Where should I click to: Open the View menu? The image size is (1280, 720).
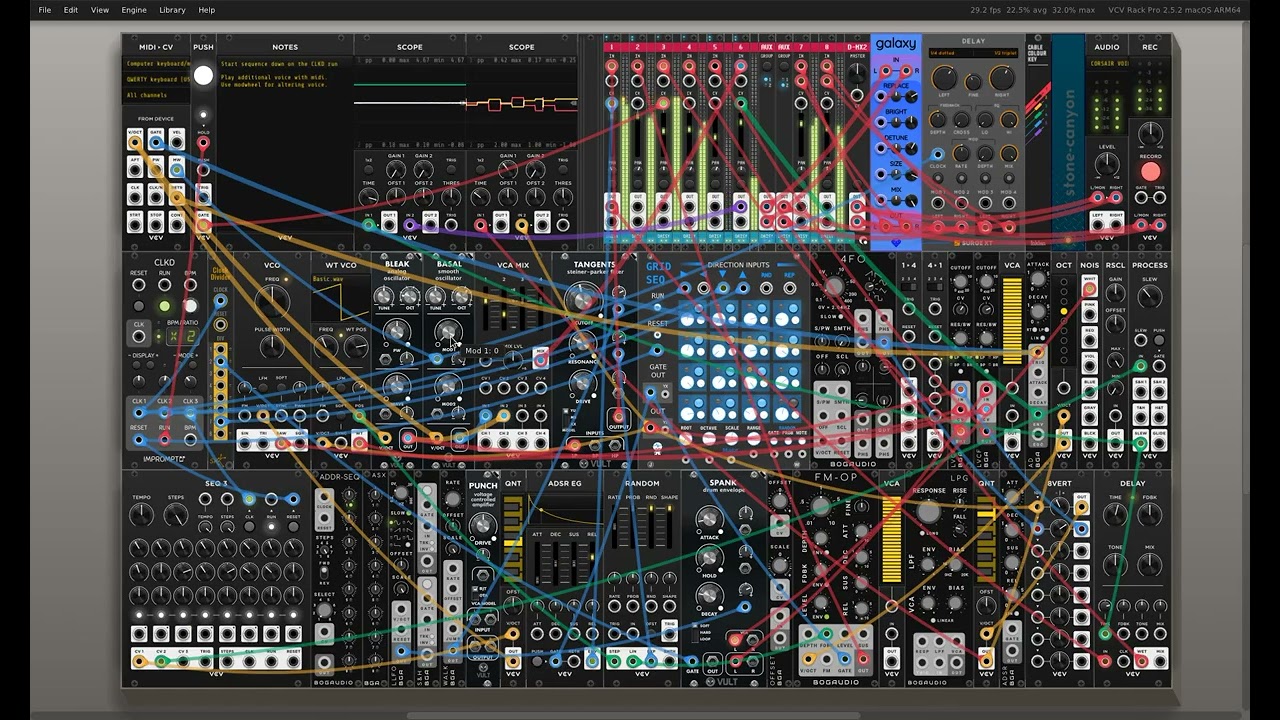[x=100, y=10]
